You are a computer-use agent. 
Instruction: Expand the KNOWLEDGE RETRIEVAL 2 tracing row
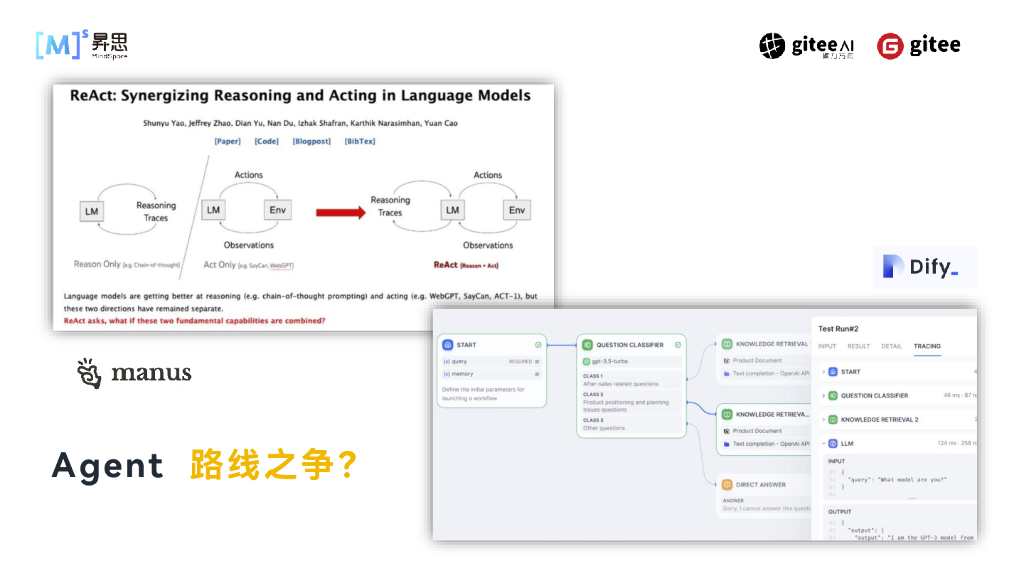(x=824, y=419)
